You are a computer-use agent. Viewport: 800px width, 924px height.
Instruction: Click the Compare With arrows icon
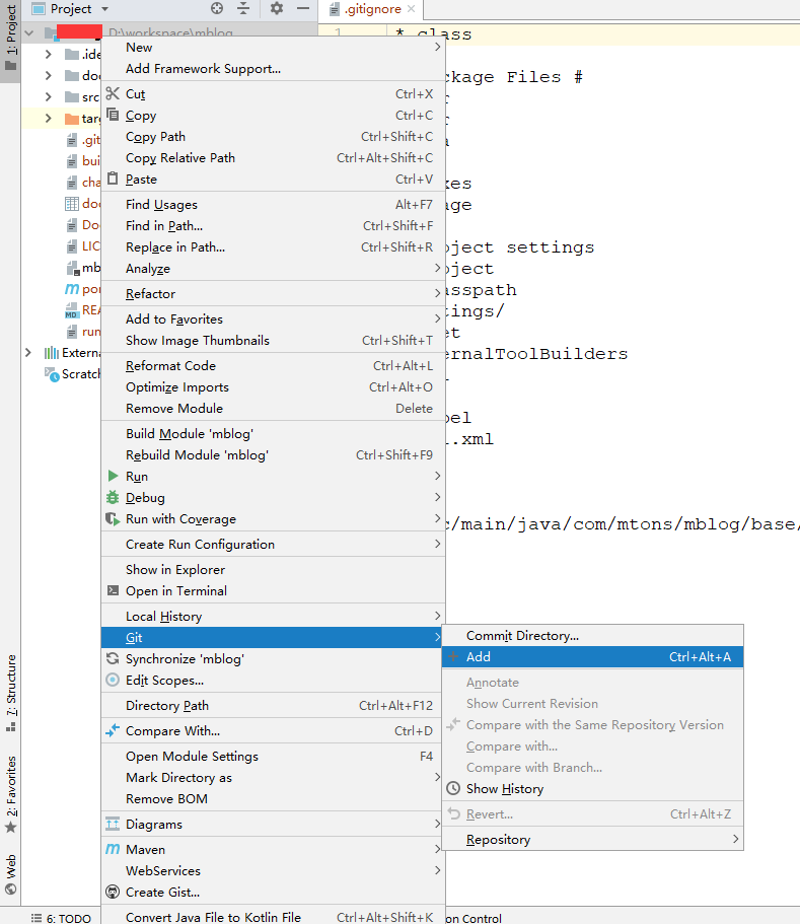pyautogui.click(x=113, y=731)
